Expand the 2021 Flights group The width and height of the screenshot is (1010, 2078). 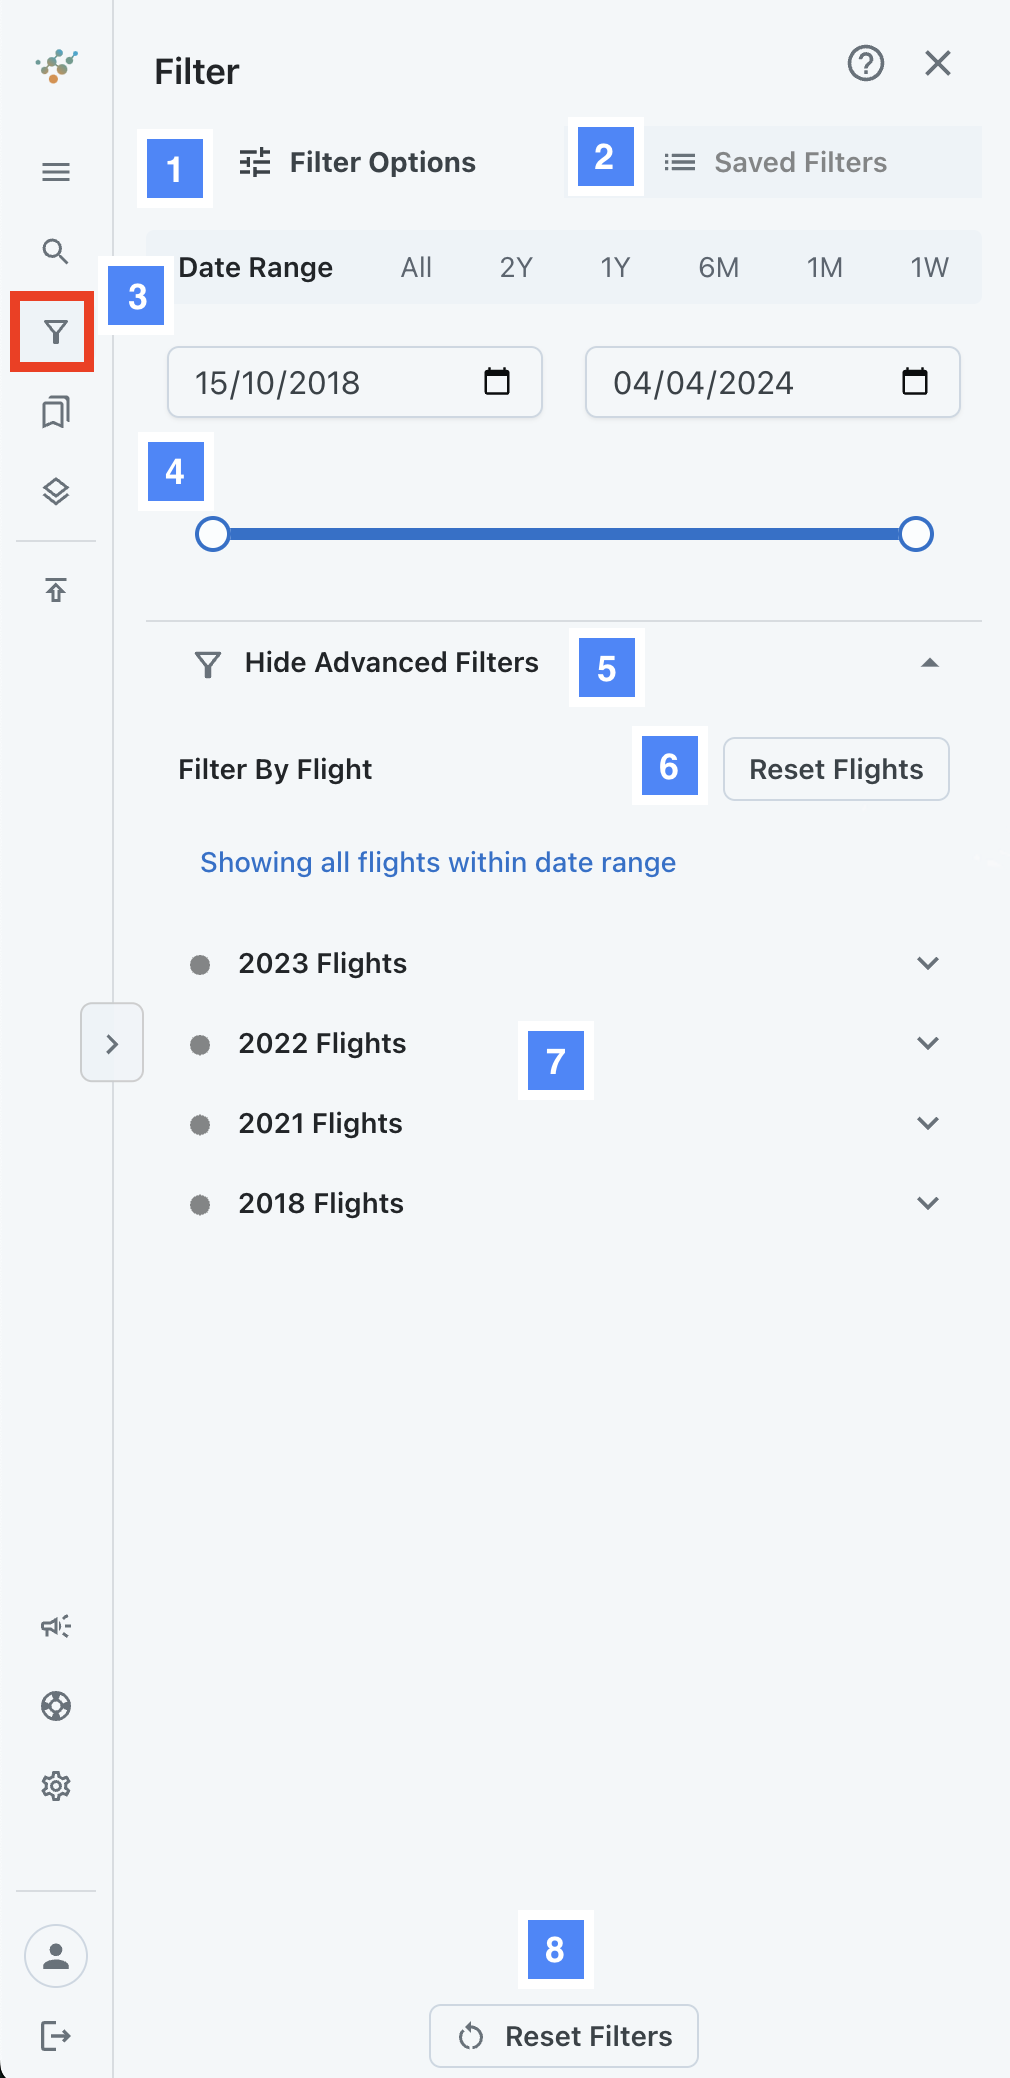point(928,1123)
